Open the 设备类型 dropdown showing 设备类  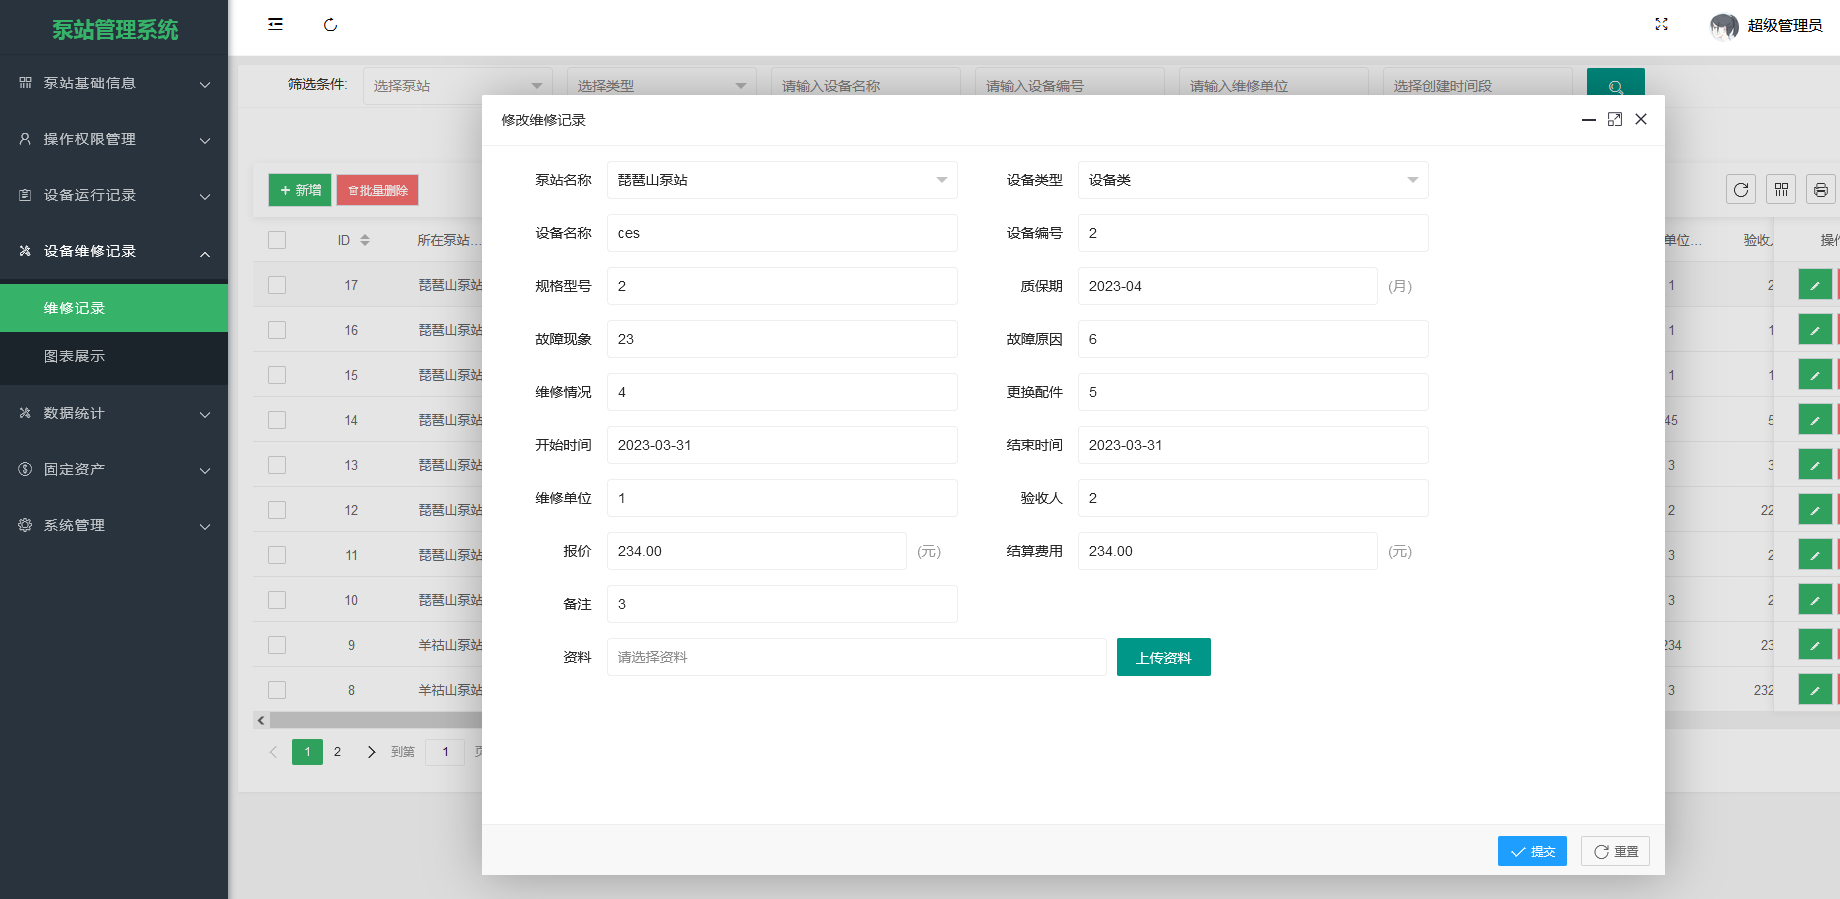pos(1253,180)
